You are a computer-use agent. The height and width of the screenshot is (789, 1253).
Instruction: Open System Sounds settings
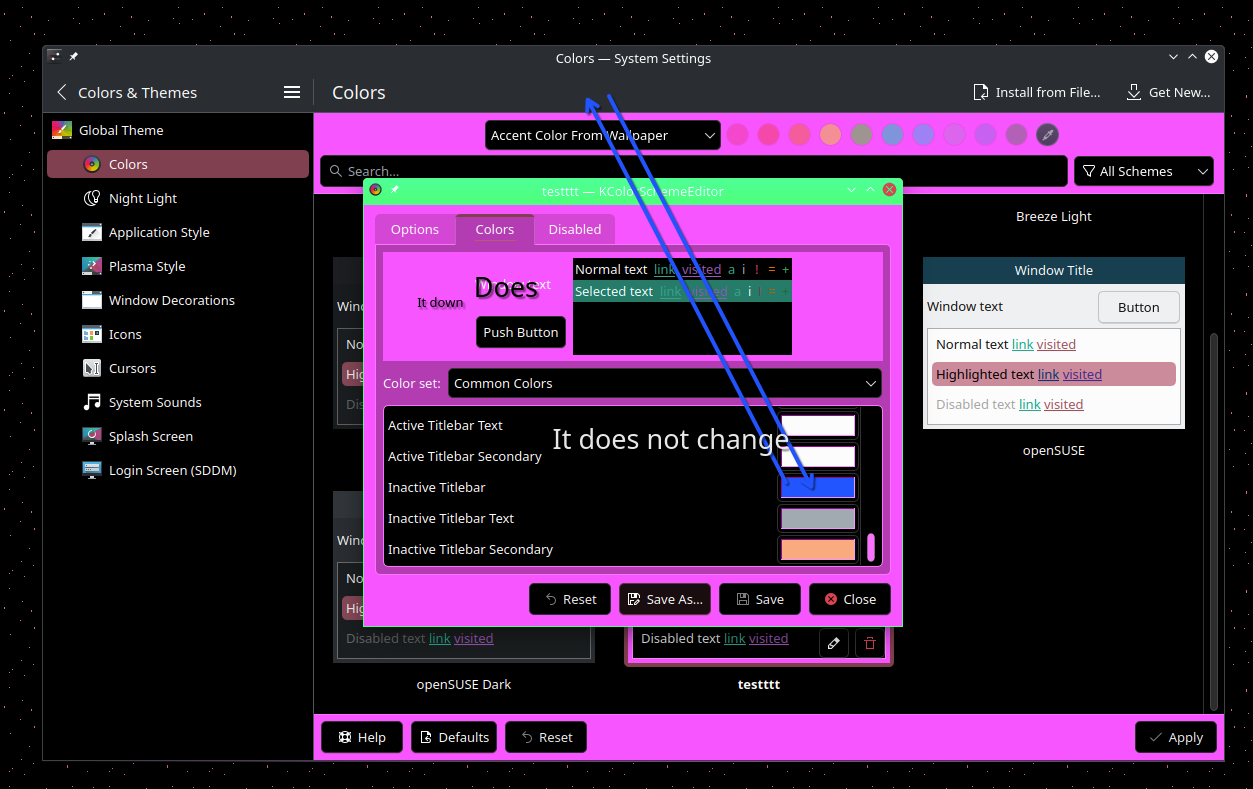coord(178,402)
